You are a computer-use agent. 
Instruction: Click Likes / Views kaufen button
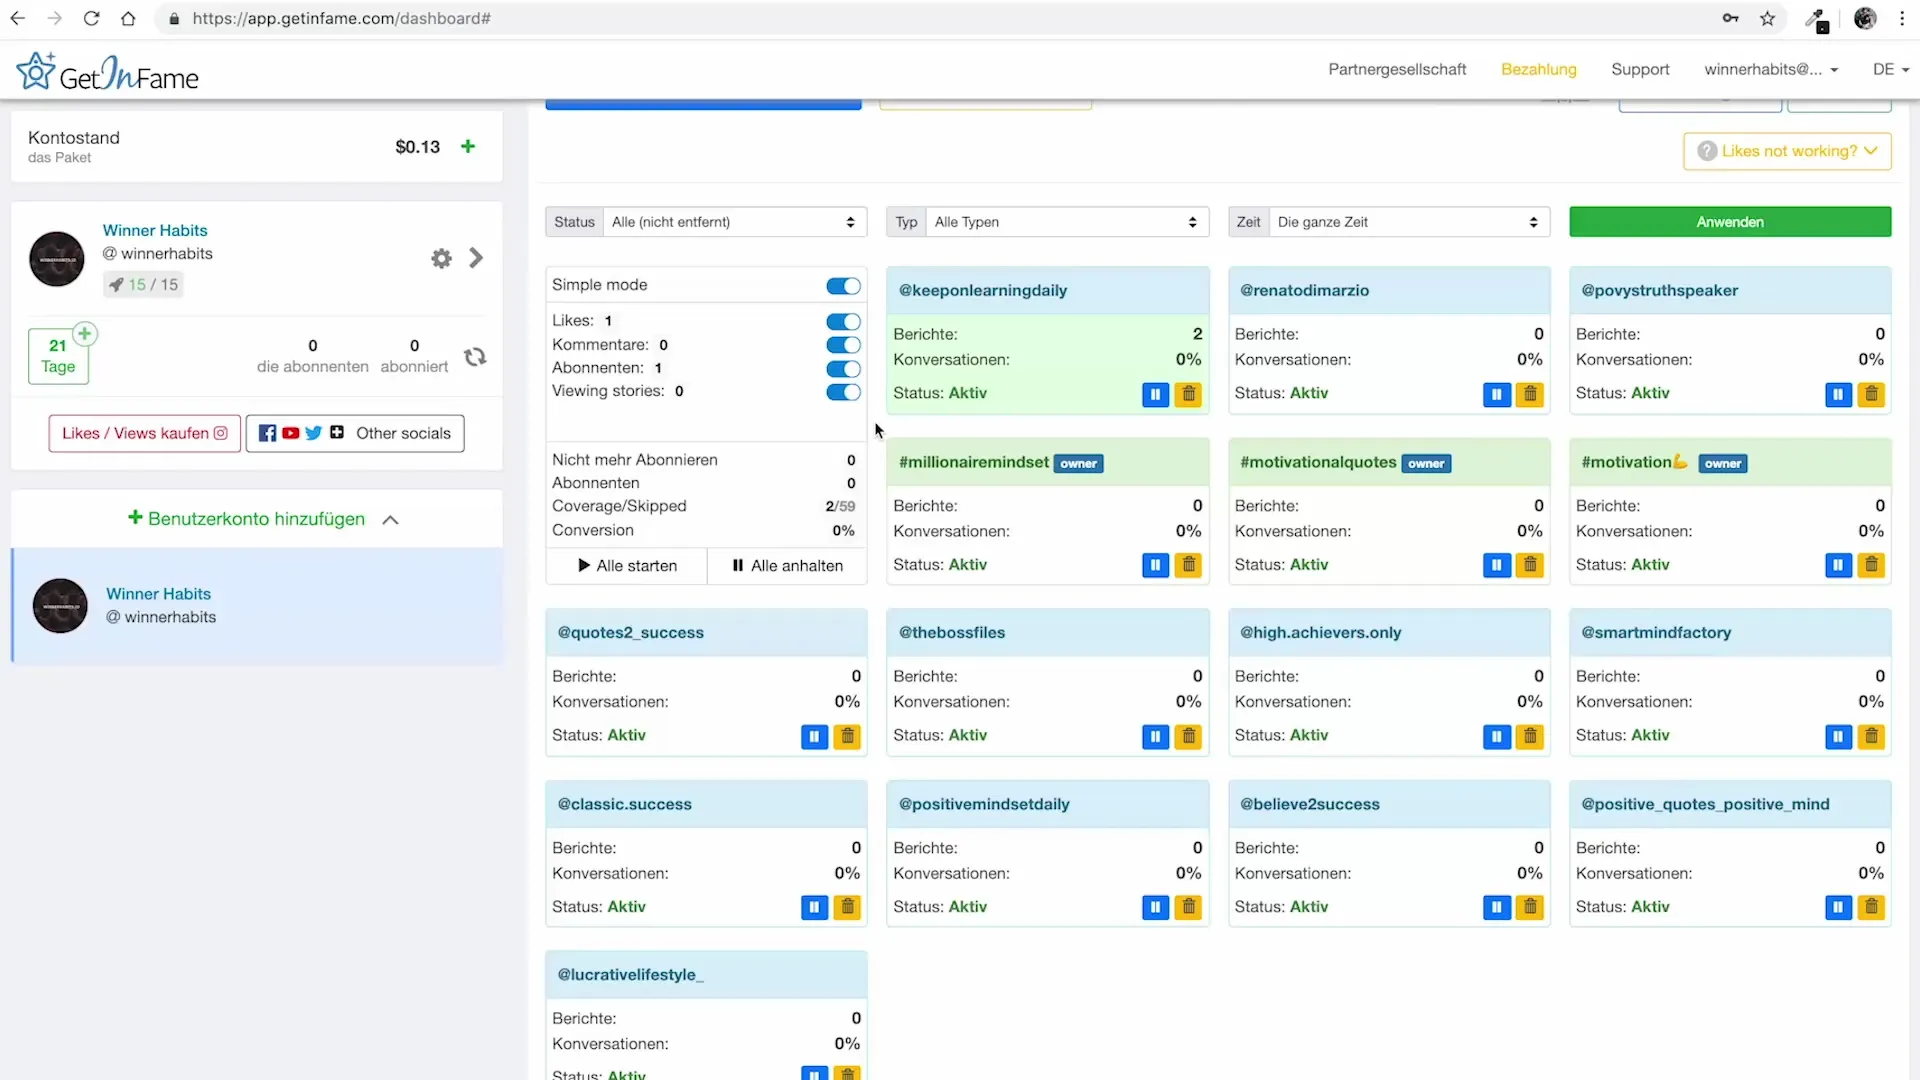click(x=145, y=433)
